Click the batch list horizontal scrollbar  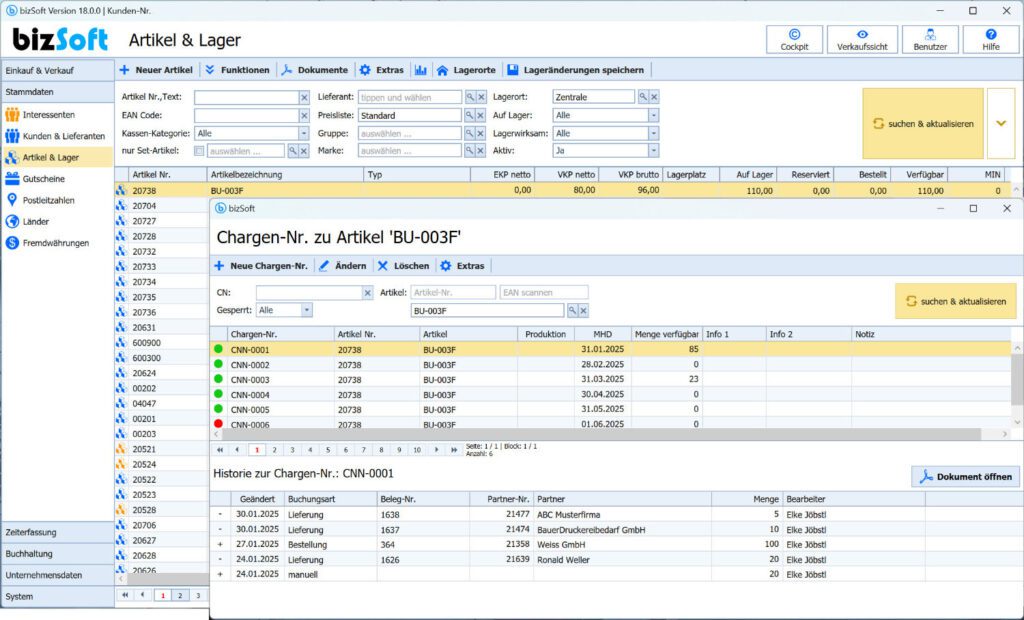pos(601,434)
